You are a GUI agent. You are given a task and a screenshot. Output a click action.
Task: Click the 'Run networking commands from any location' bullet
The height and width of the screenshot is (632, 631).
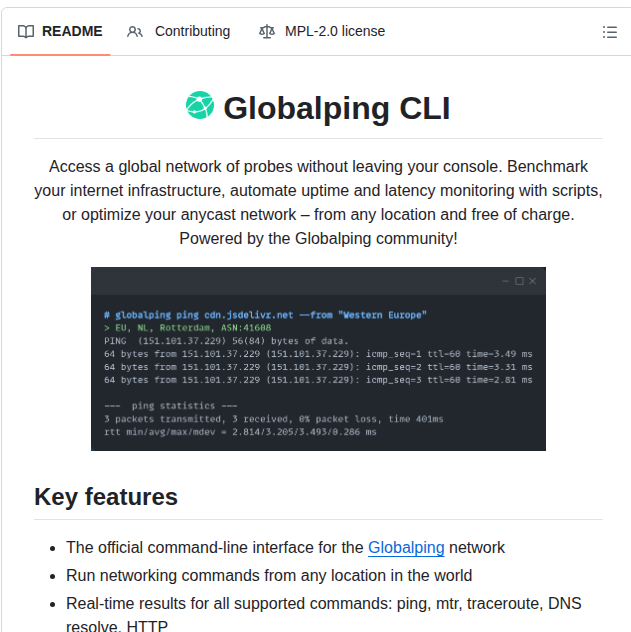pos(269,576)
